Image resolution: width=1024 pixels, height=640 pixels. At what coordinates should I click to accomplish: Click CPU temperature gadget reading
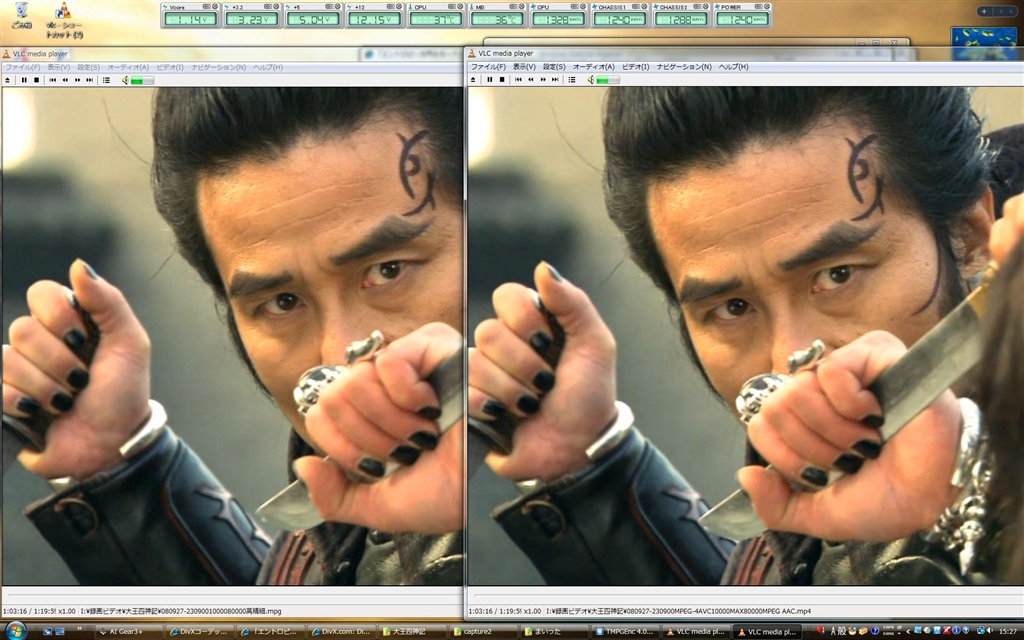point(436,20)
